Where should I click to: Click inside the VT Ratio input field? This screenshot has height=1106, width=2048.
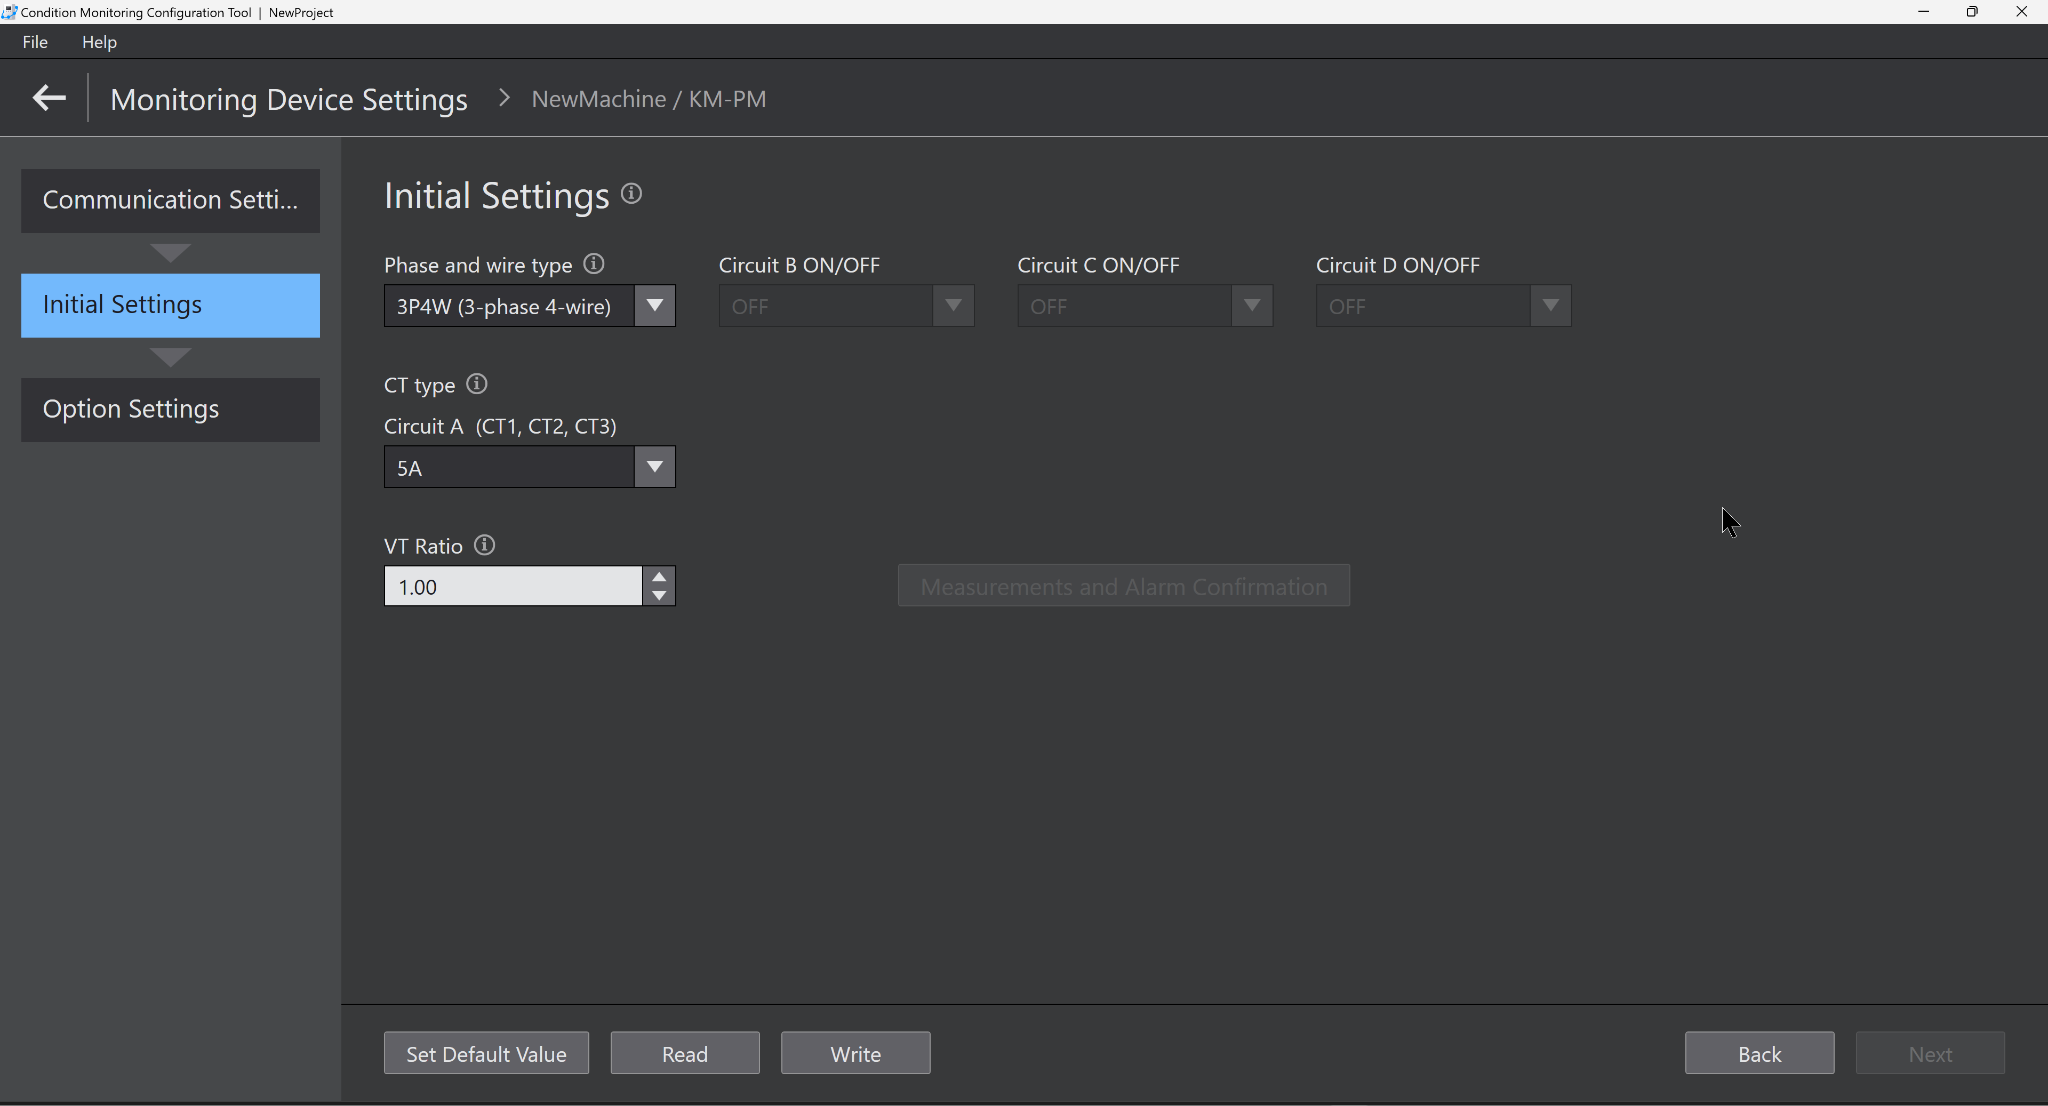point(512,587)
